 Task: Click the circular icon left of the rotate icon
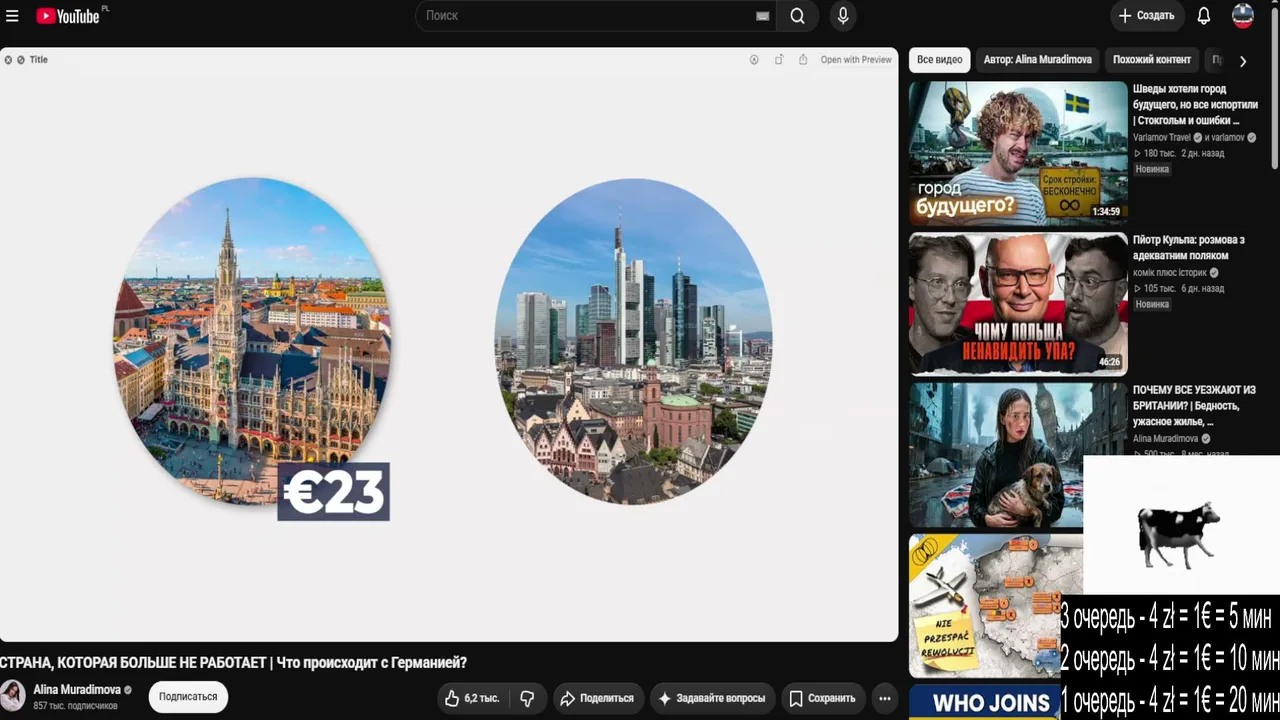click(754, 60)
